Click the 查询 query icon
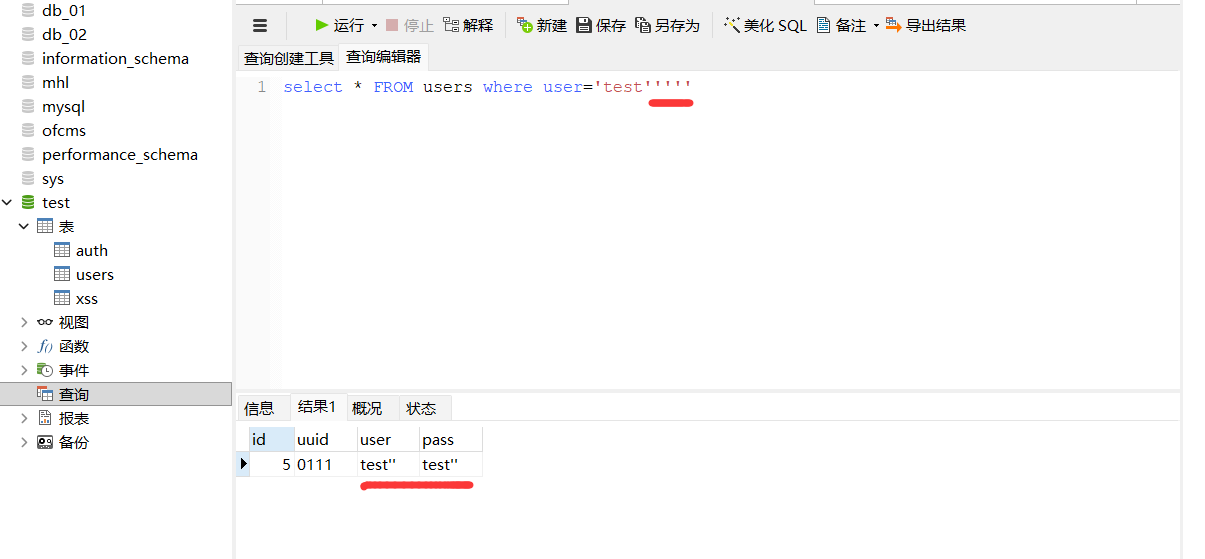Viewport: 1205px width, 559px height. pos(45,394)
